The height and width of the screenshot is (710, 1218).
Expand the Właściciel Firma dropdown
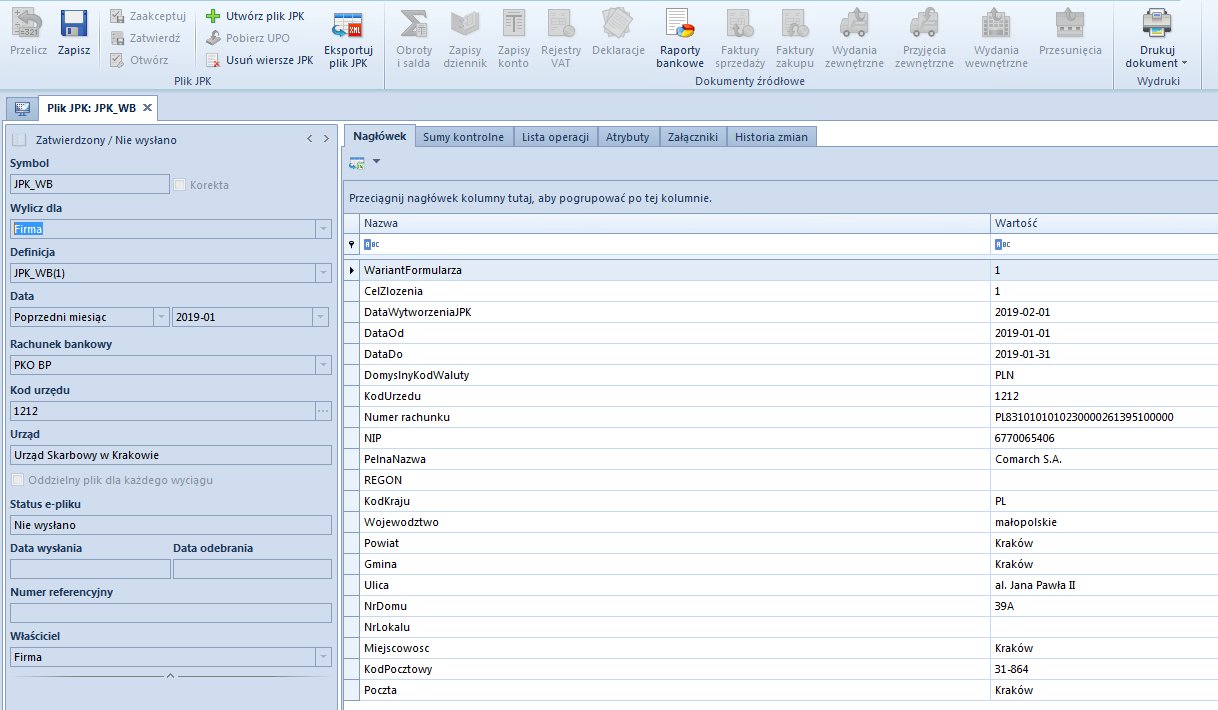click(x=323, y=657)
